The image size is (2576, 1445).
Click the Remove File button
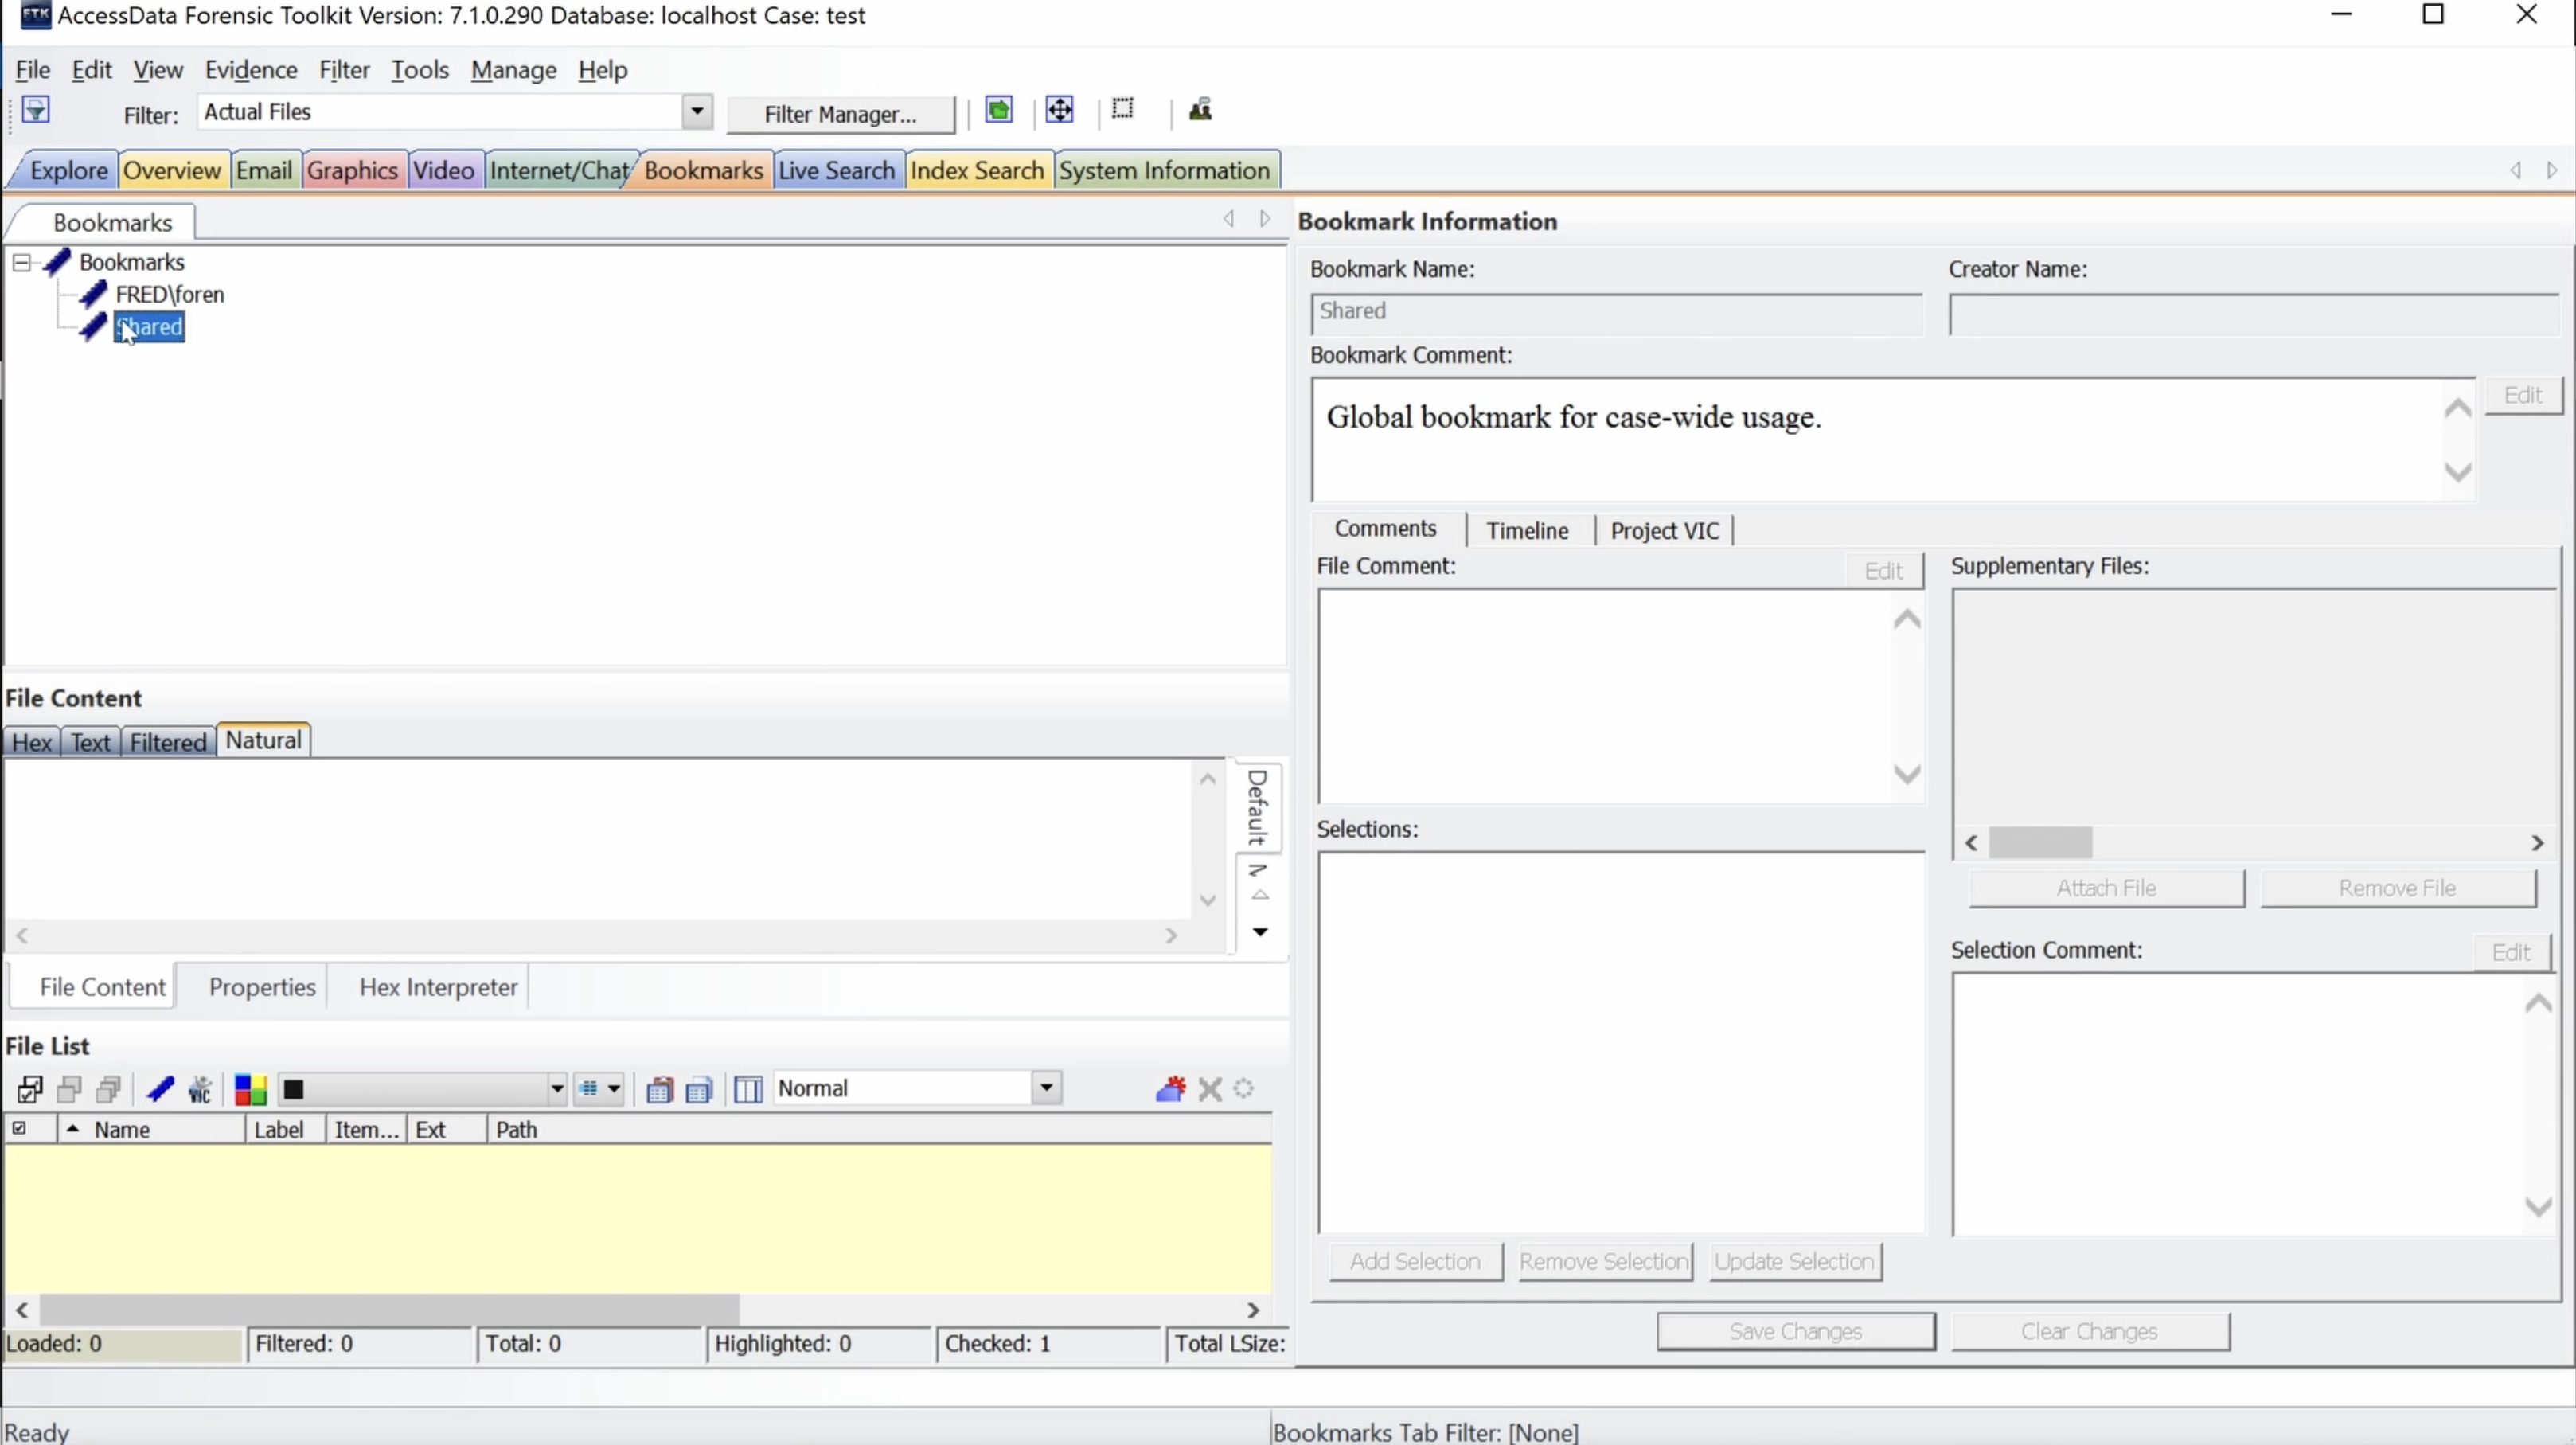(2398, 888)
